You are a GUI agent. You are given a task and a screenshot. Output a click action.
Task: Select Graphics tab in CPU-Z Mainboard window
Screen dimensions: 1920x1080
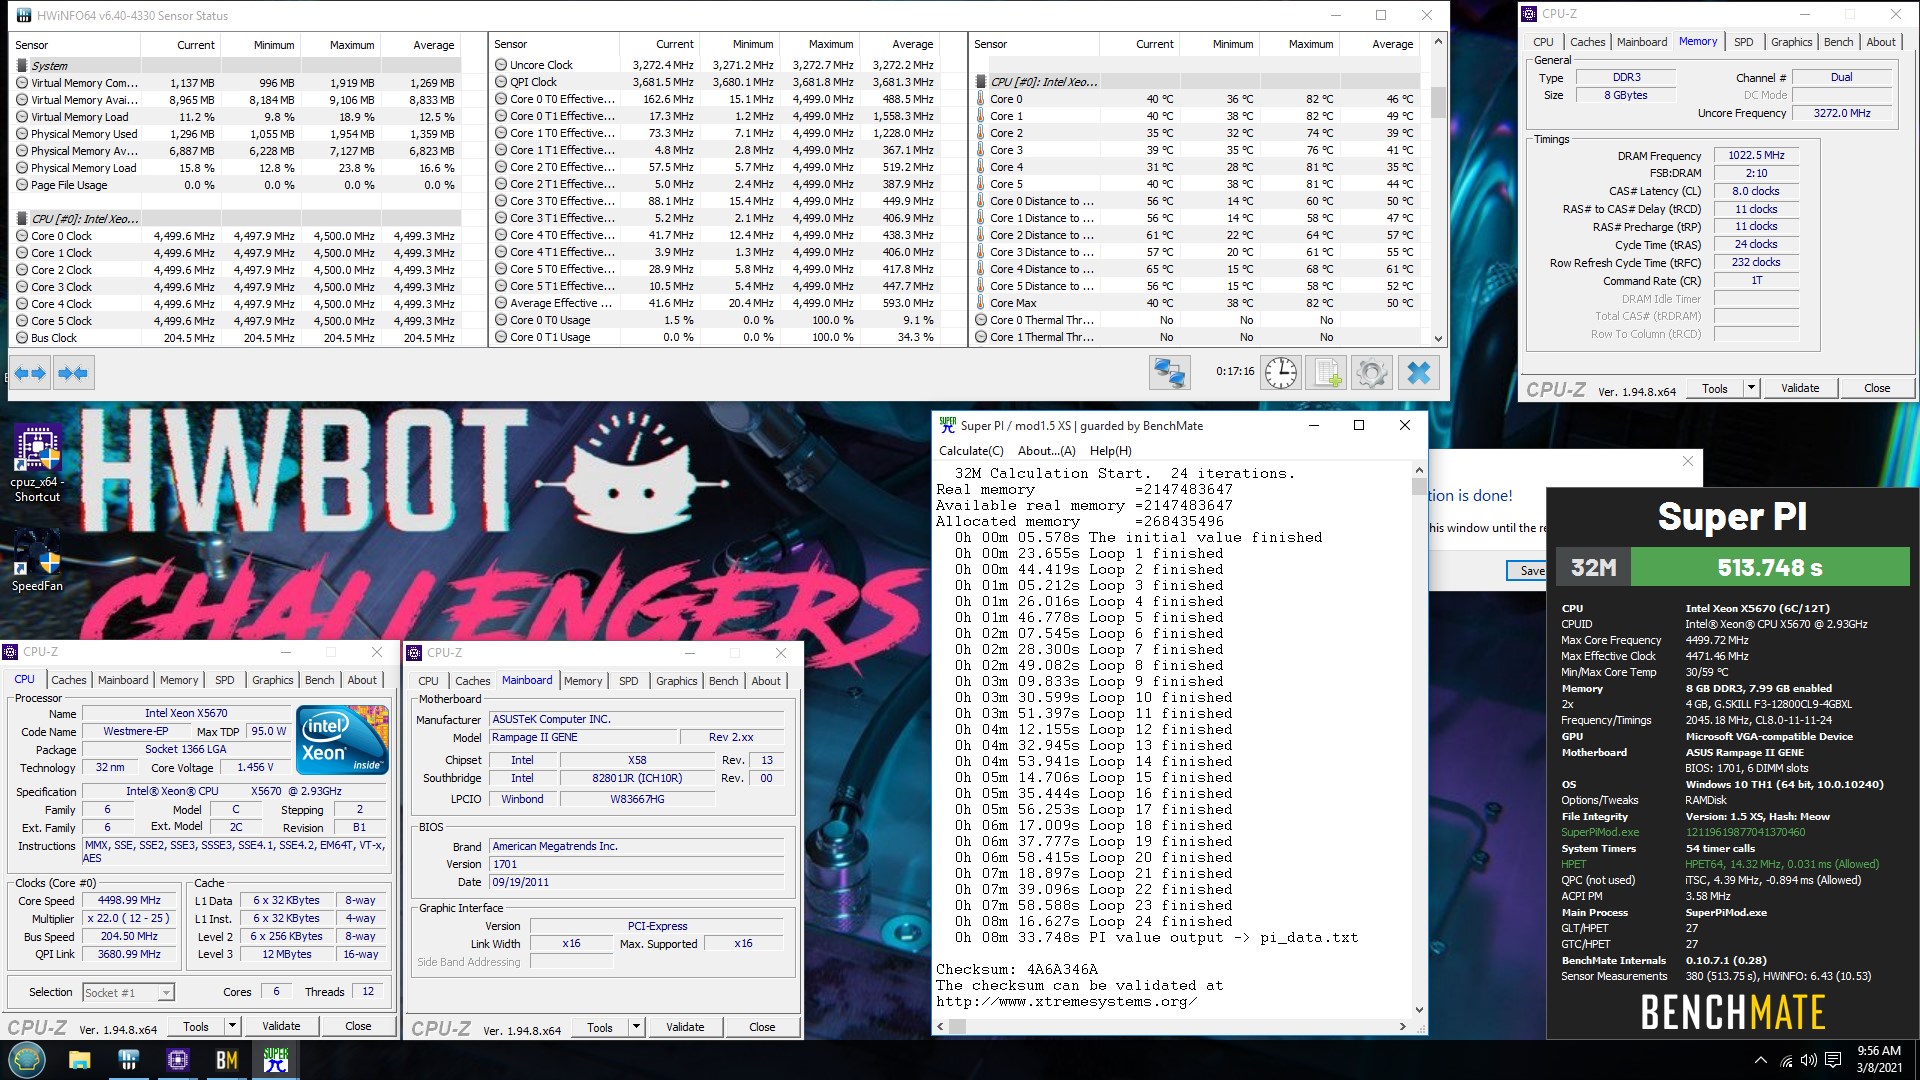pyautogui.click(x=677, y=681)
